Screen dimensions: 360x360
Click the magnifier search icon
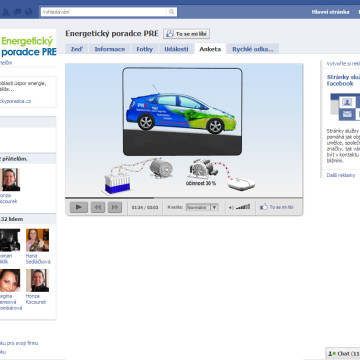(172, 12)
